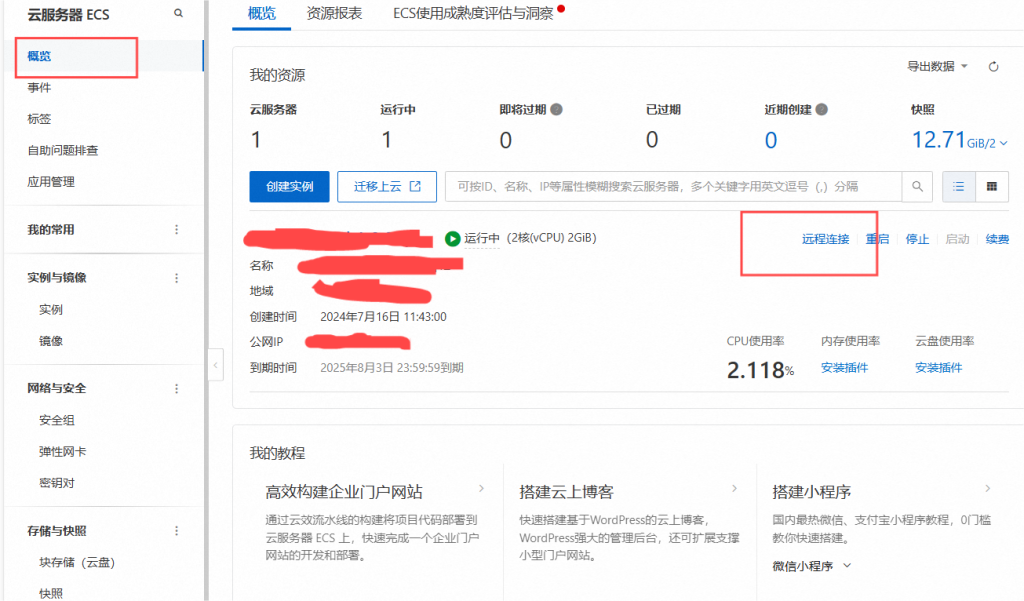Image resolution: width=1024 pixels, height=601 pixels.
Task: Open the 我的常用 more options menu
Action: (177, 230)
